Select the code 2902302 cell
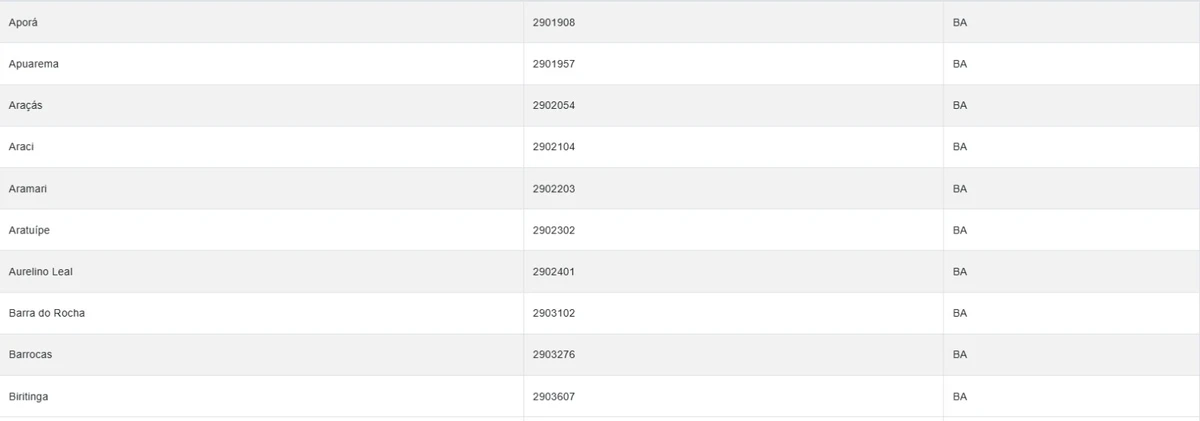The image size is (1200, 421). (554, 230)
